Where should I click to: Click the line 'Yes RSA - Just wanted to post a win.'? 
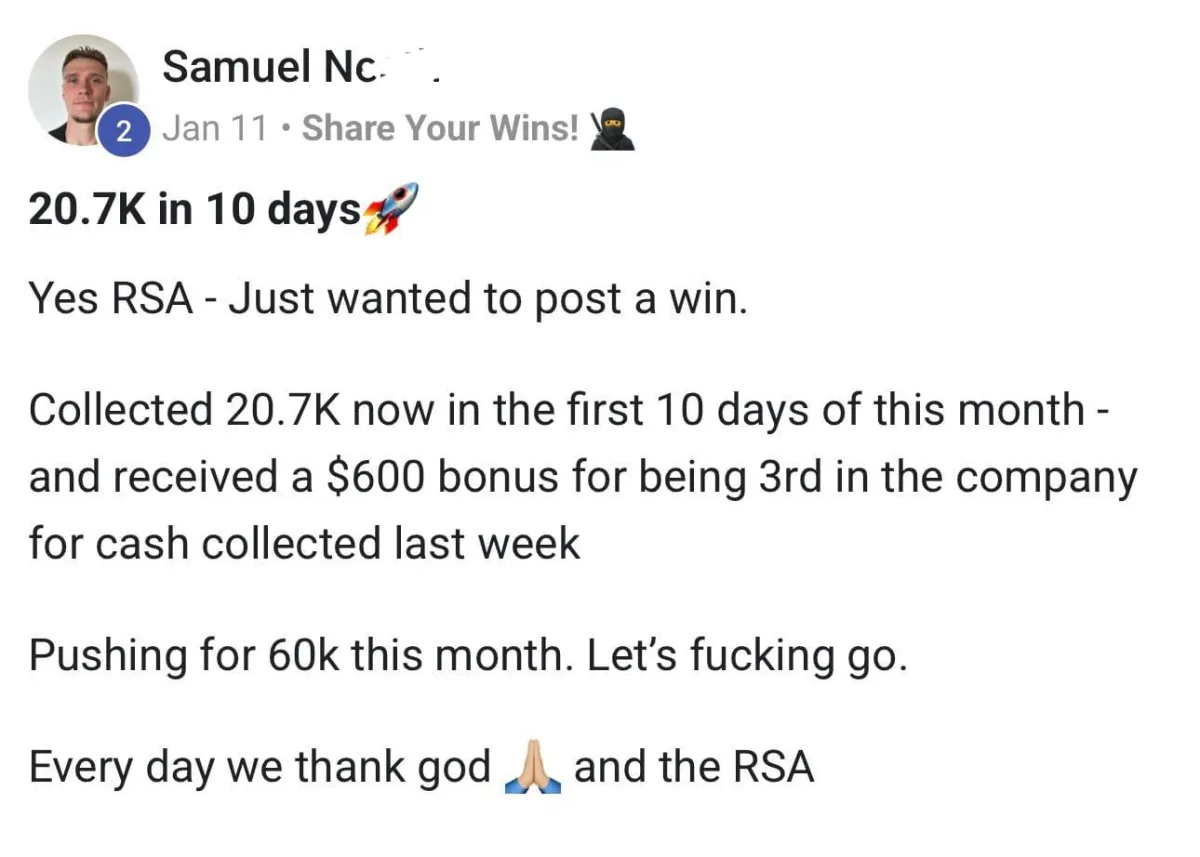pyautogui.click(x=388, y=299)
